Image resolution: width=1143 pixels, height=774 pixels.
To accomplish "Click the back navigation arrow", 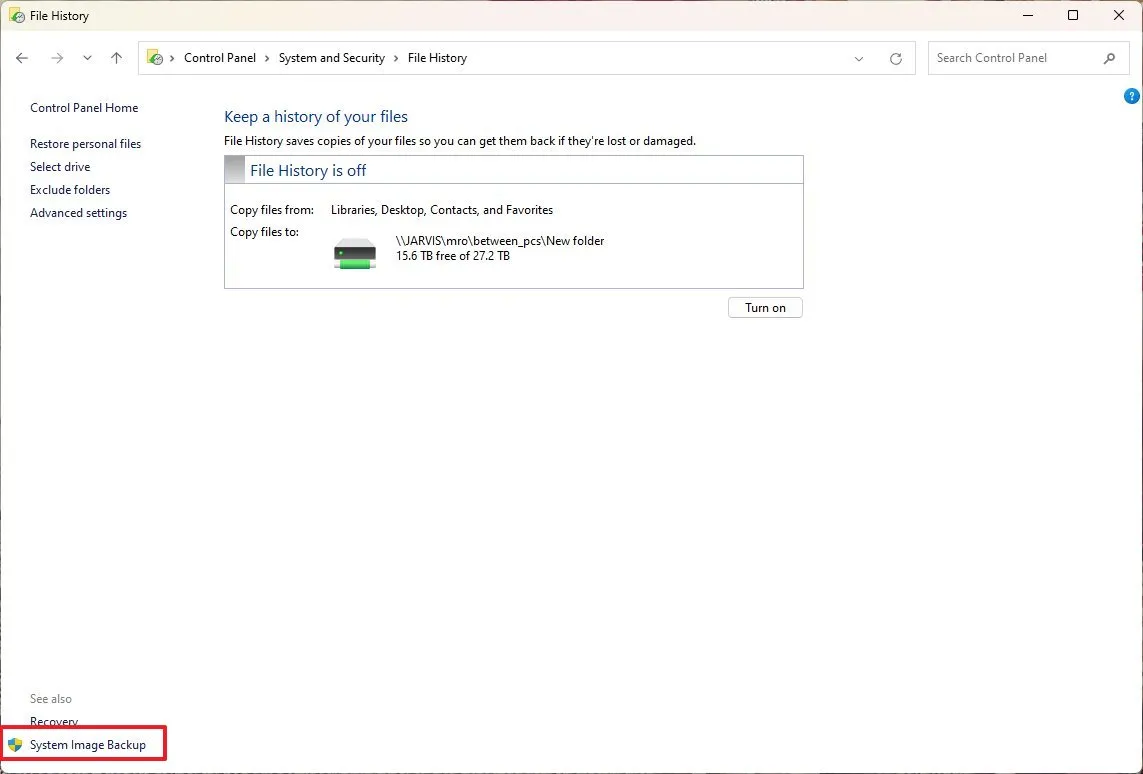I will point(22,58).
